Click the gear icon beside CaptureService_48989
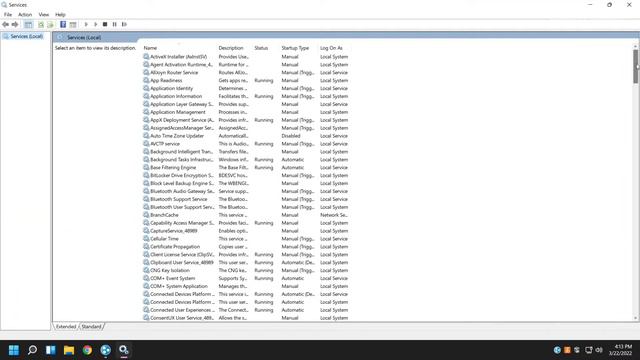This screenshot has height=360, width=640. 146,231
